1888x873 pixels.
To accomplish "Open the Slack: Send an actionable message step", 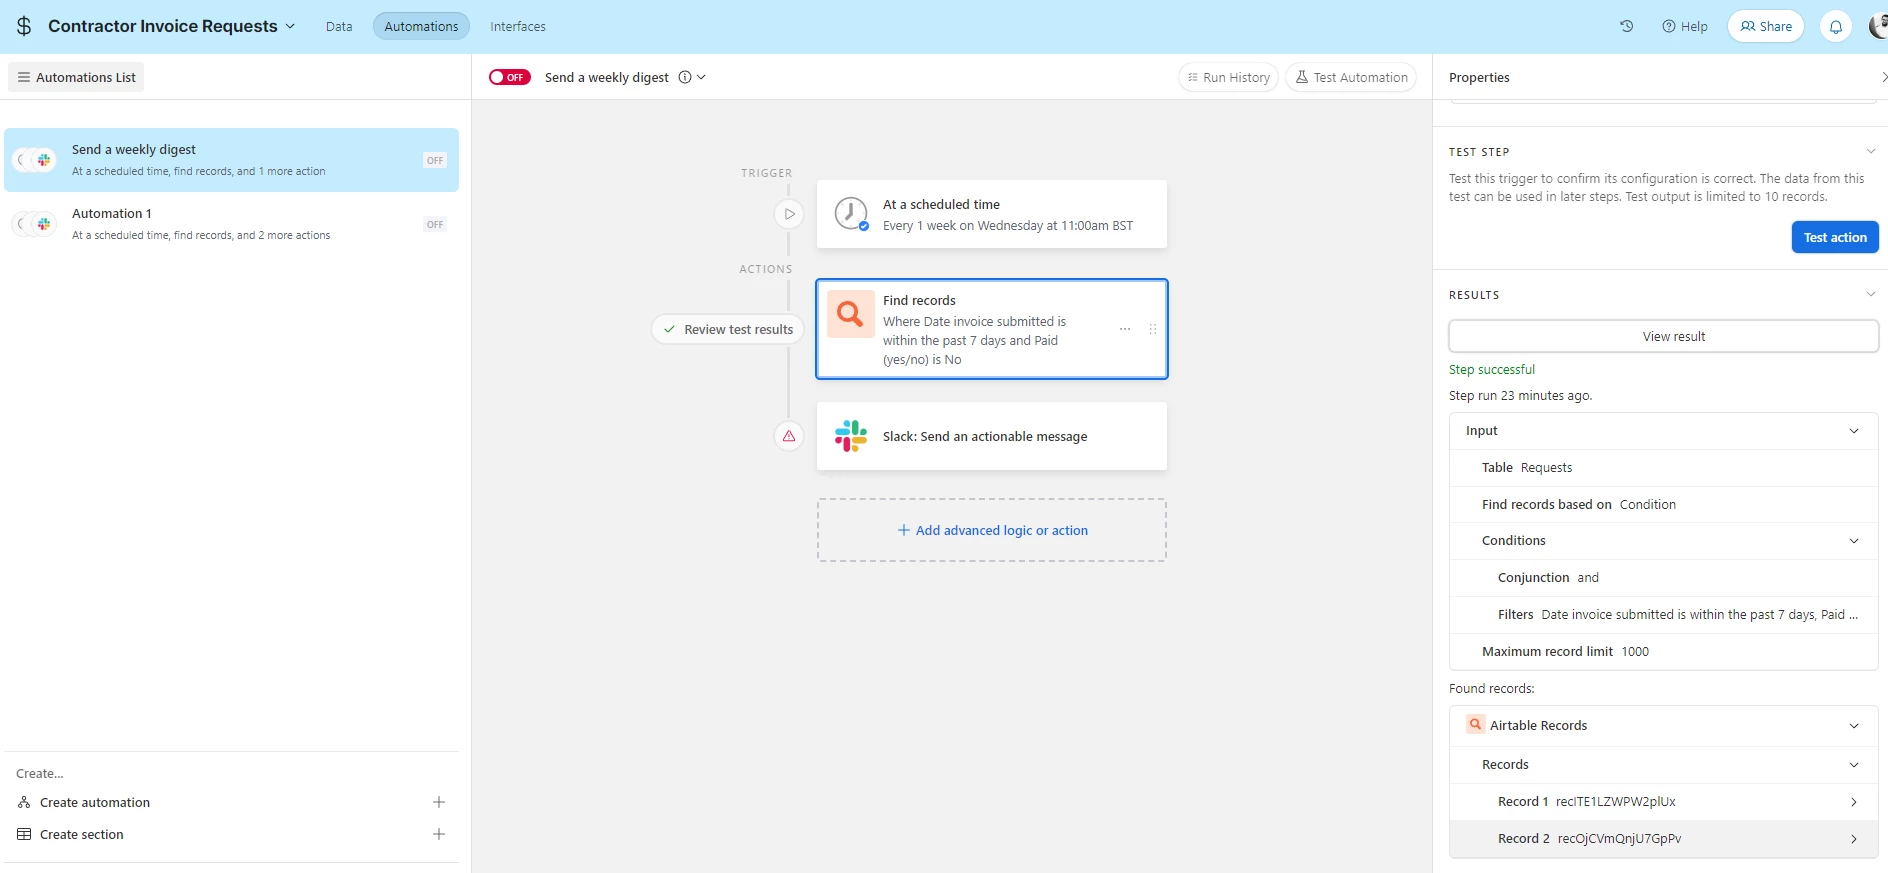I will point(992,436).
